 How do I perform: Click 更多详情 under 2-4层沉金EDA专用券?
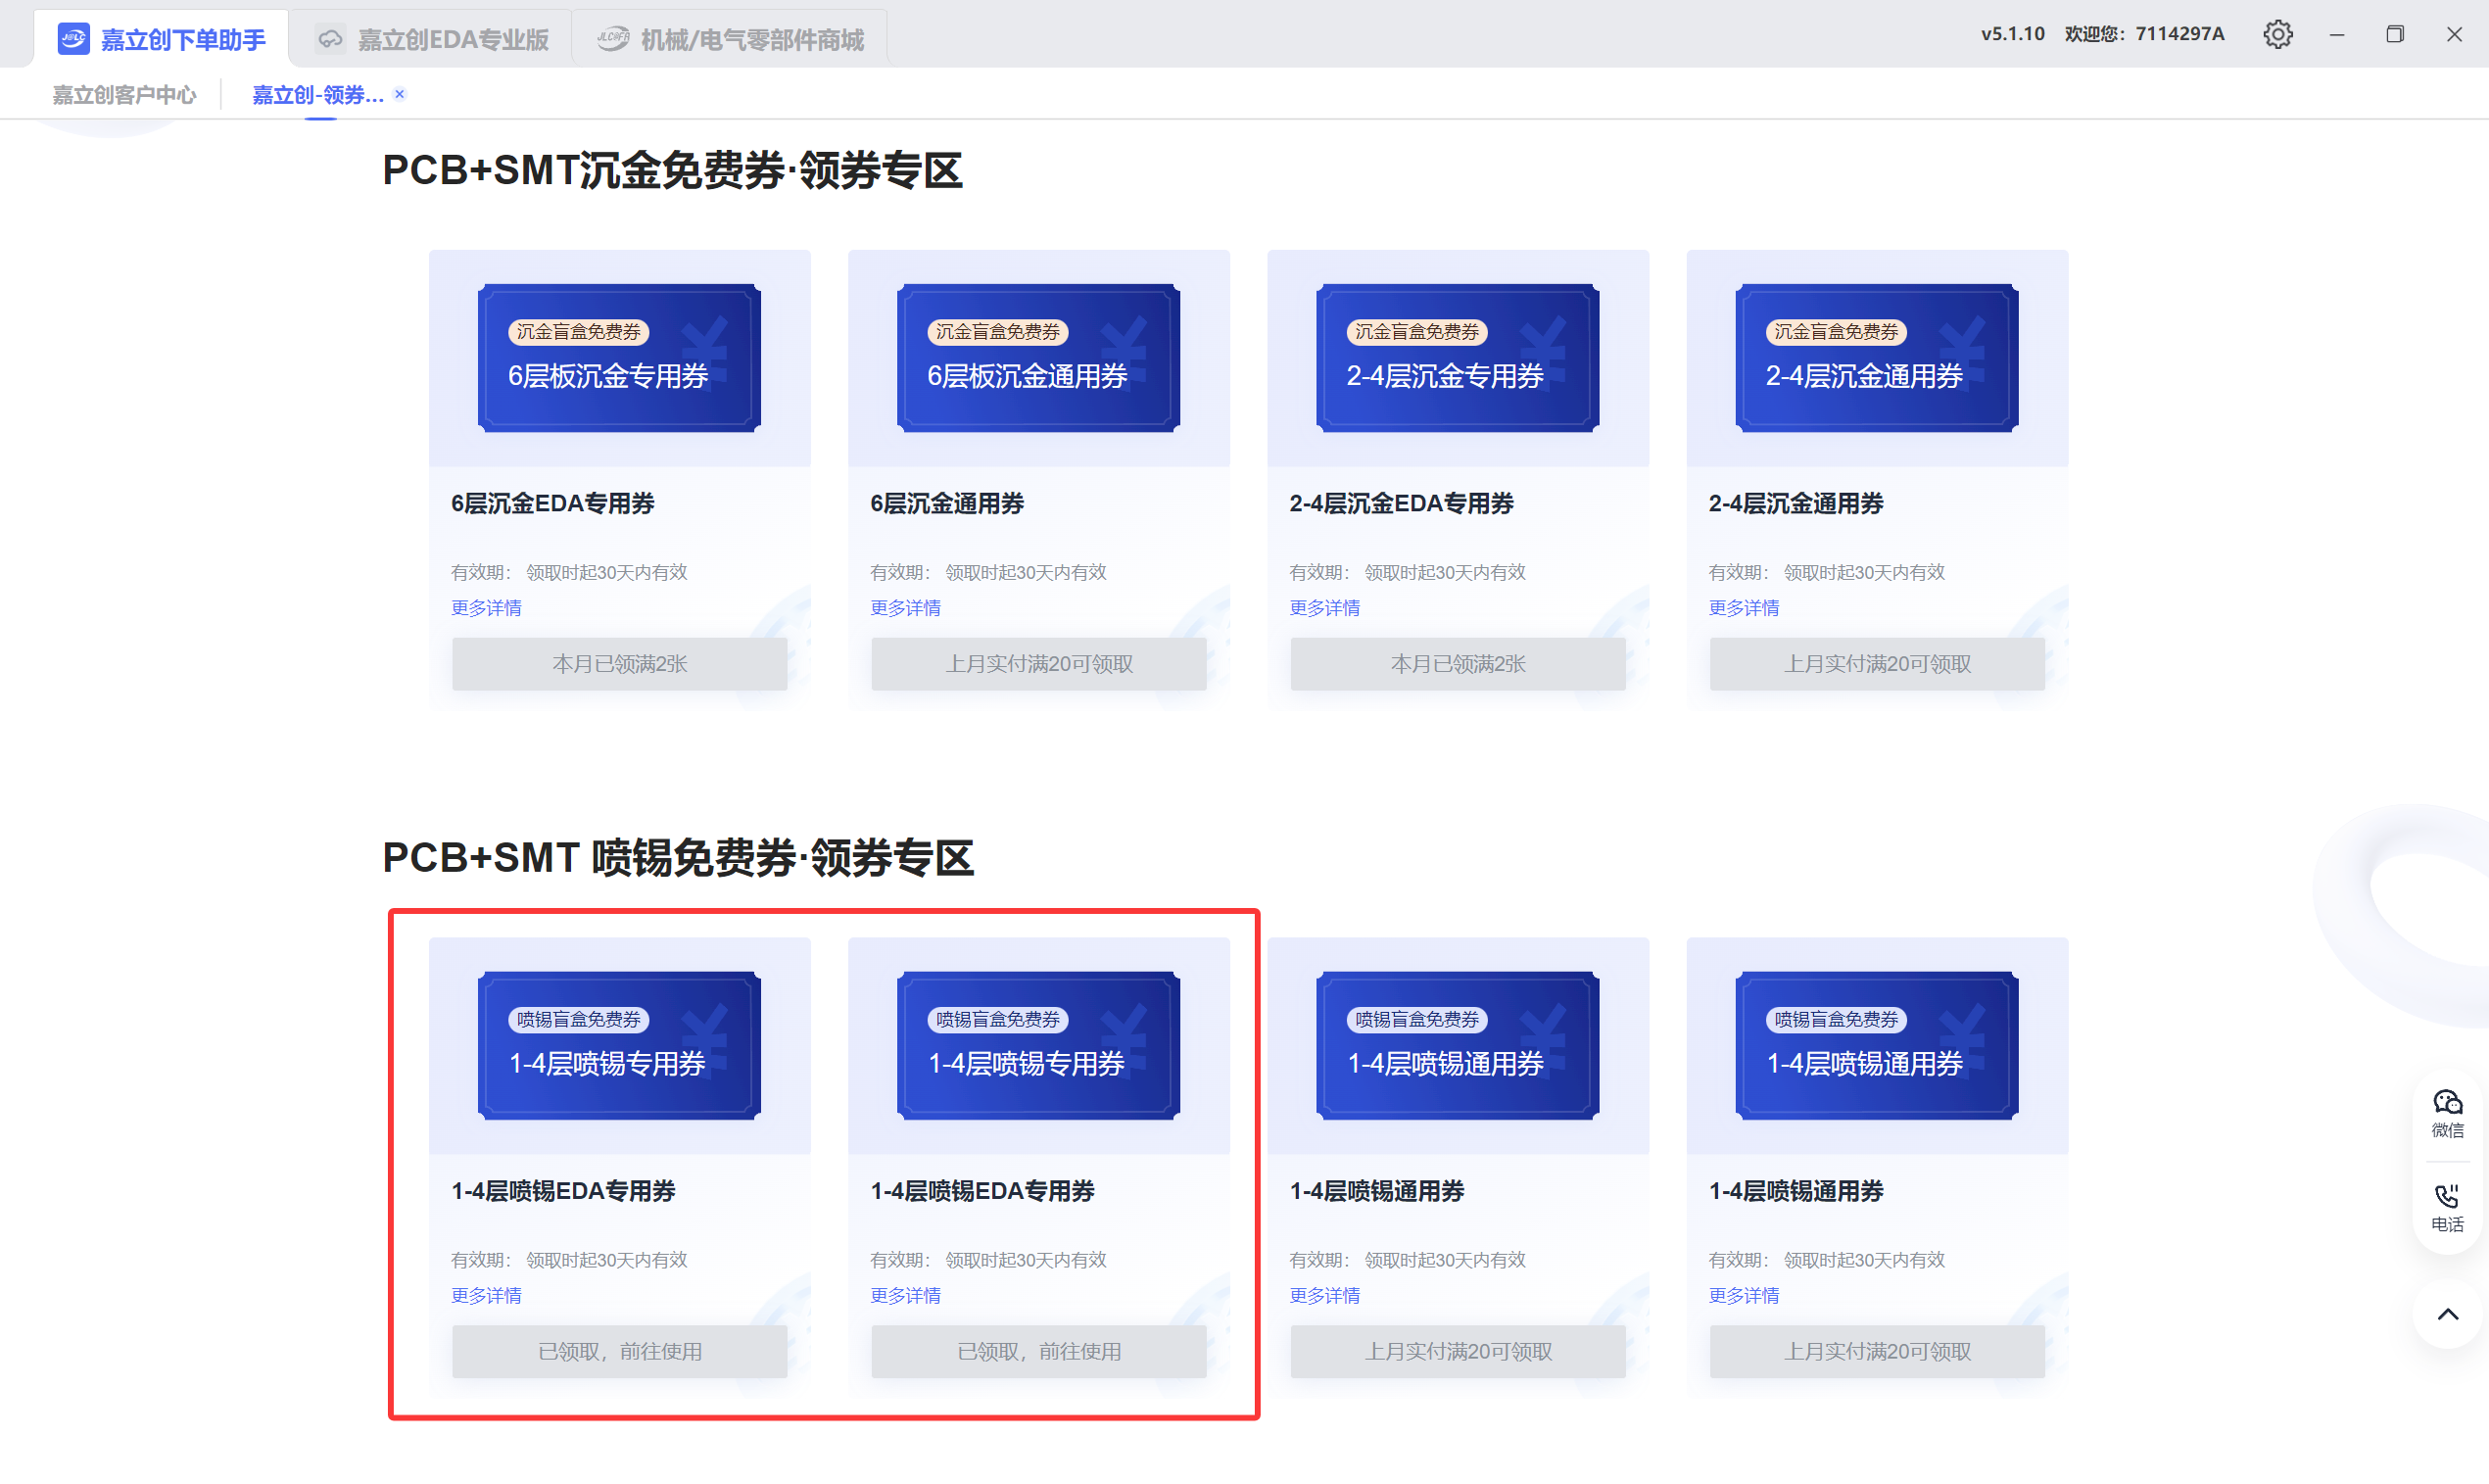pyautogui.click(x=1324, y=608)
